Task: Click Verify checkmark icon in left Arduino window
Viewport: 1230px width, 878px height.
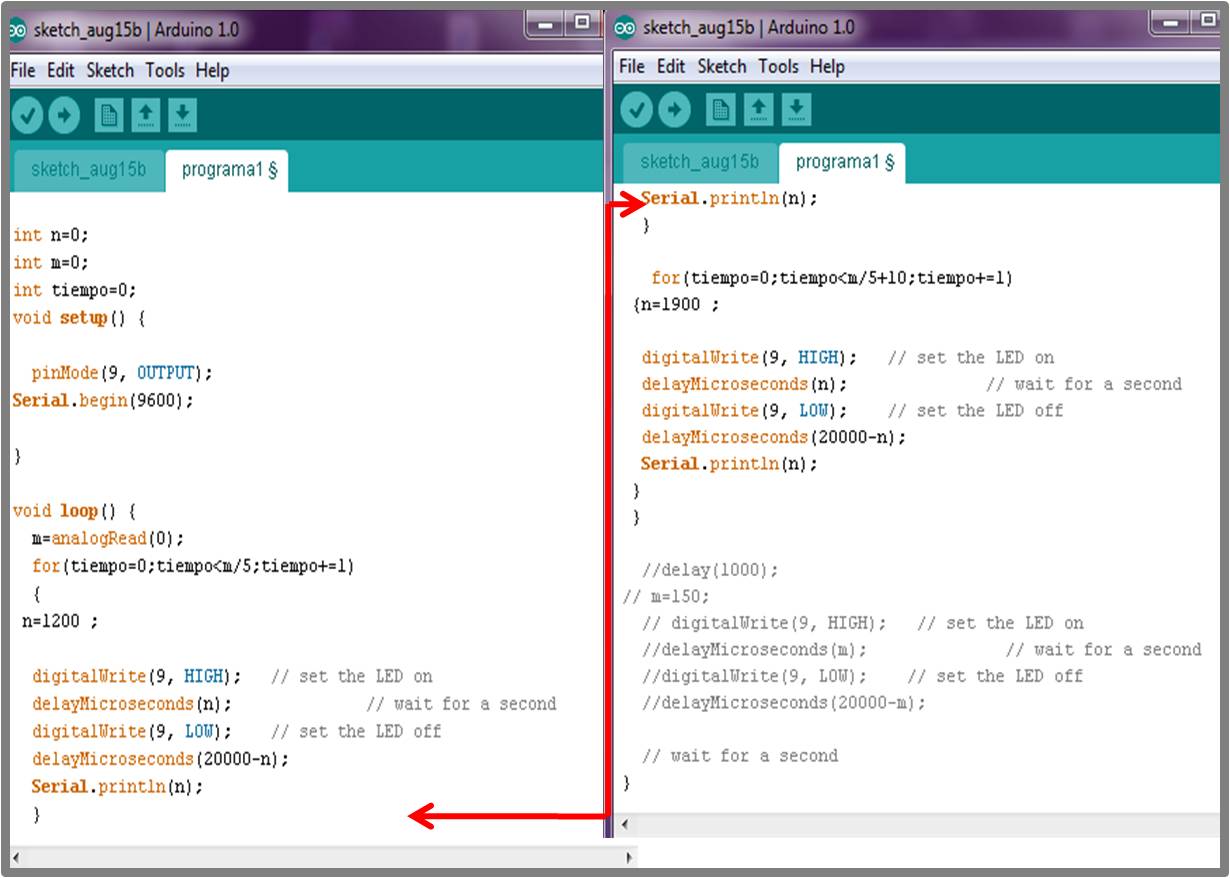Action: click(x=27, y=117)
